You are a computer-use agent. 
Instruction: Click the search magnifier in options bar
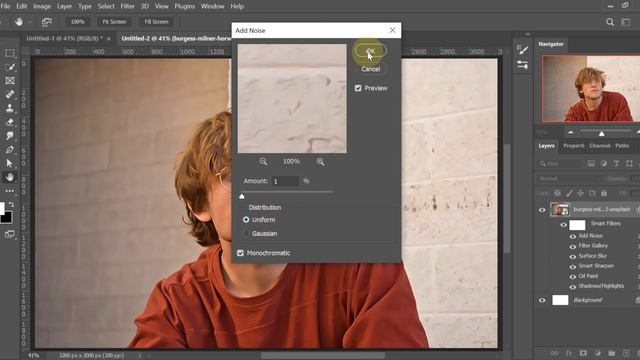click(x=610, y=22)
